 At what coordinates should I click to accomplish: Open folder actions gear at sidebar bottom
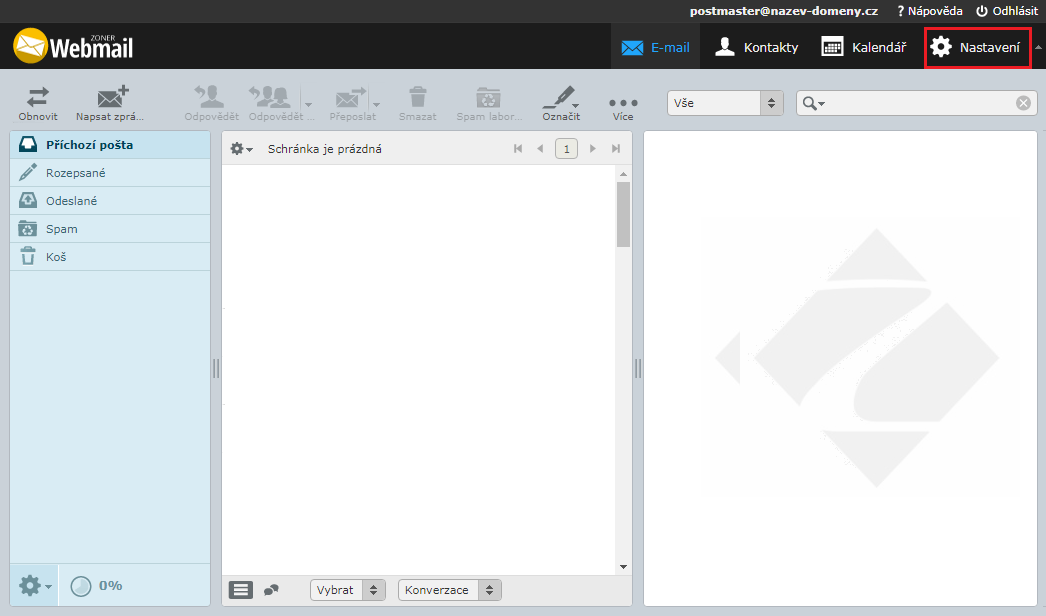(35, 585)
